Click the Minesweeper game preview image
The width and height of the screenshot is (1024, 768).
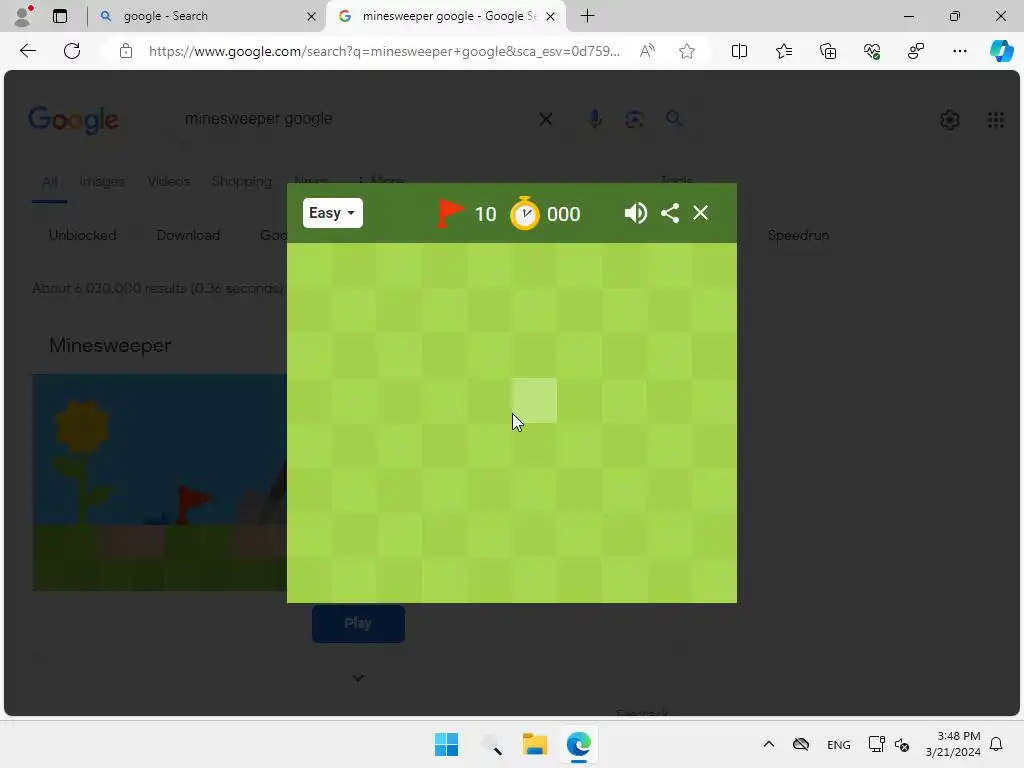click(159, 483)
